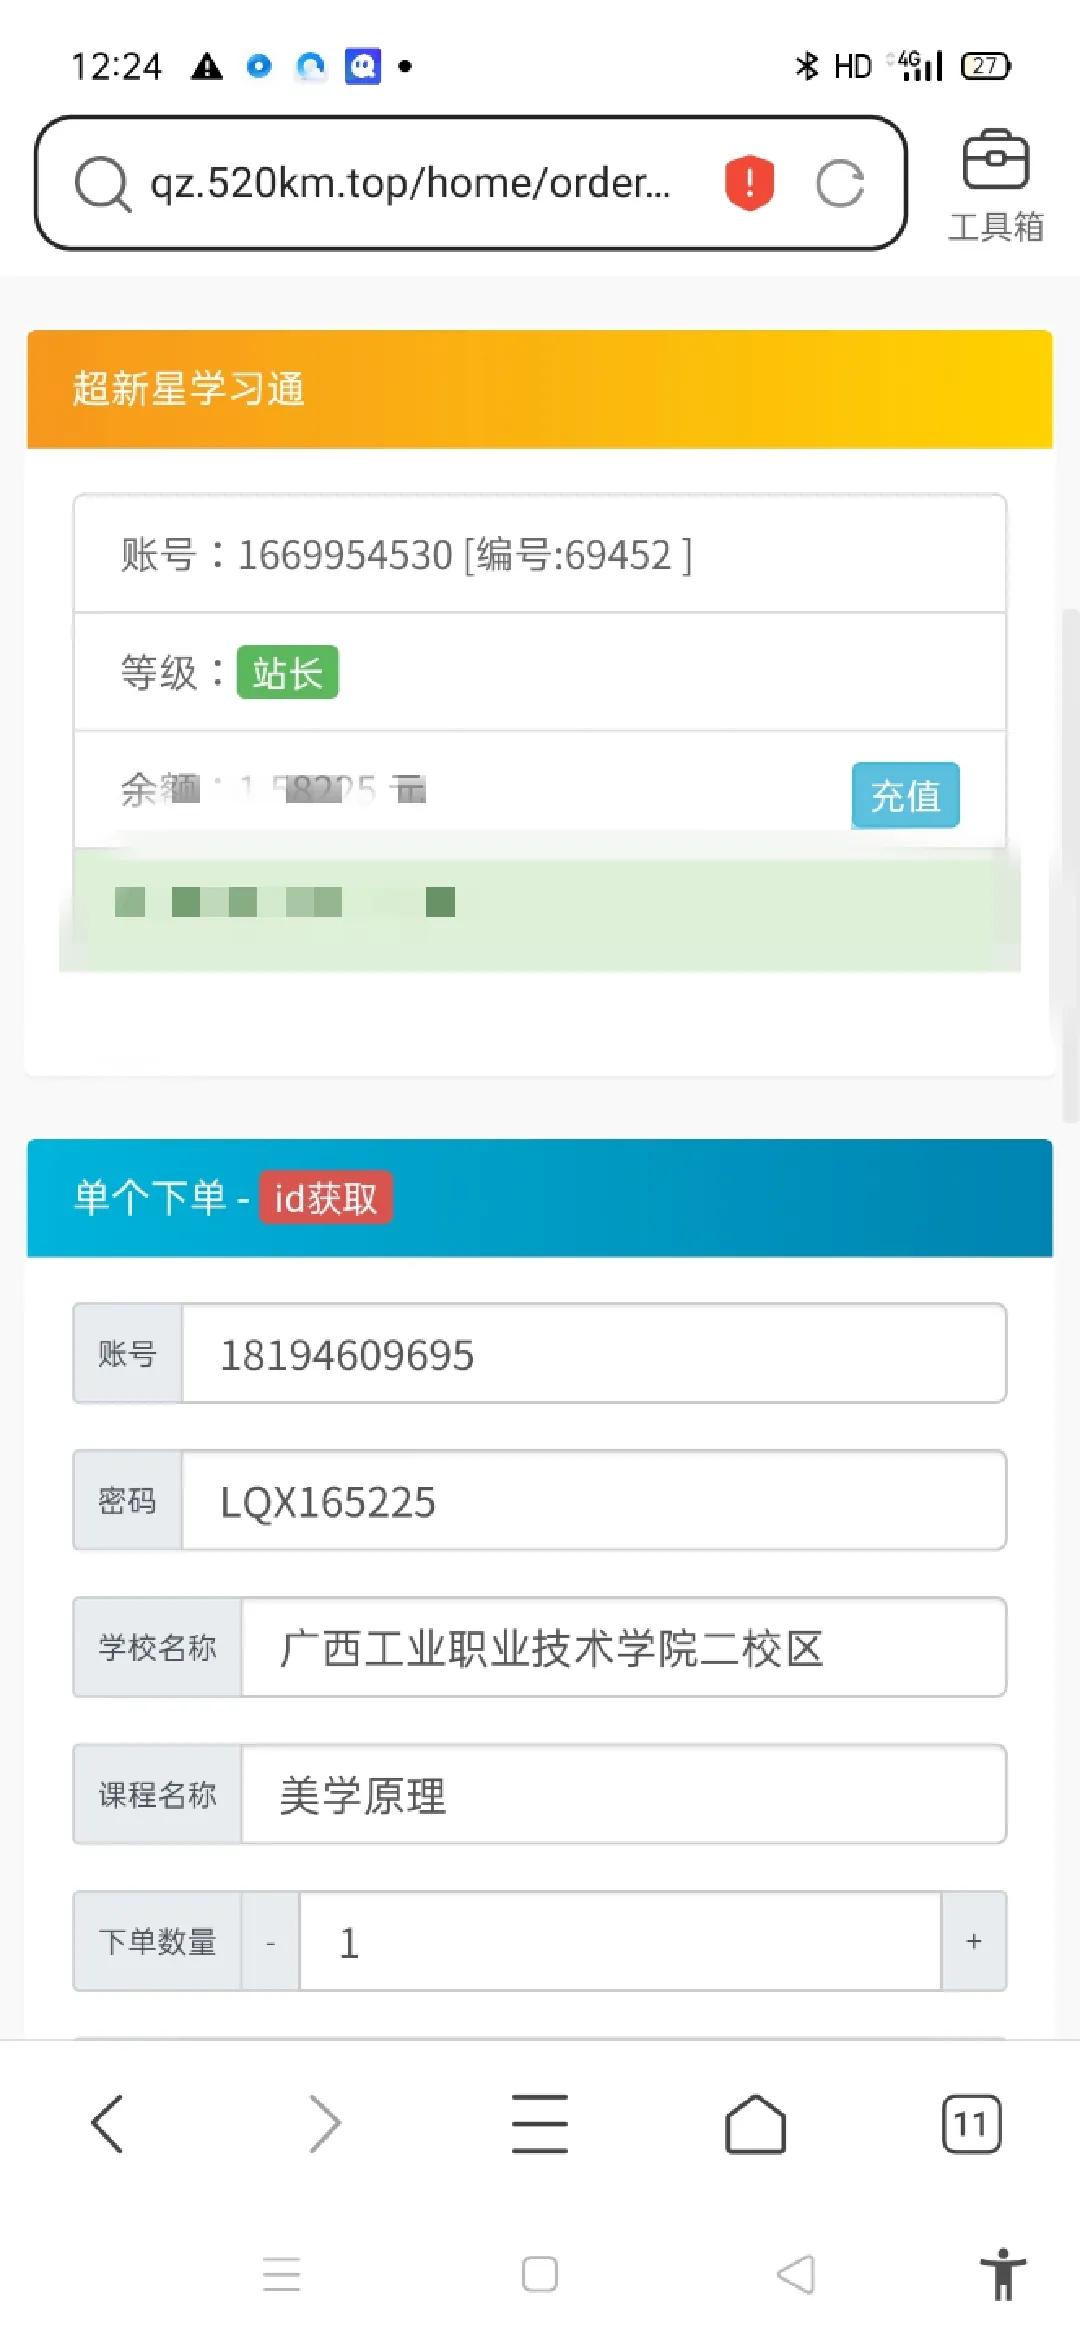The height and width of the screenshot is (2340, 1080).
Task: Edit the 课程名称 course name field
Action: [x=623, y=1795]
